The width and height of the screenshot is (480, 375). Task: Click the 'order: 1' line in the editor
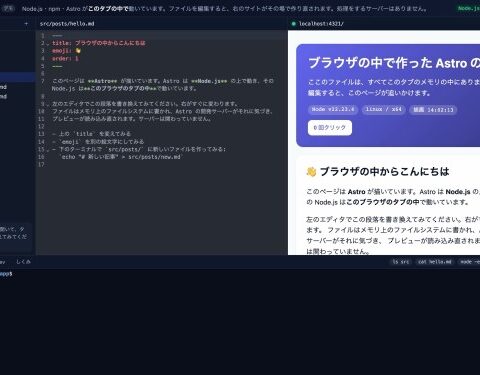[65, 58]
